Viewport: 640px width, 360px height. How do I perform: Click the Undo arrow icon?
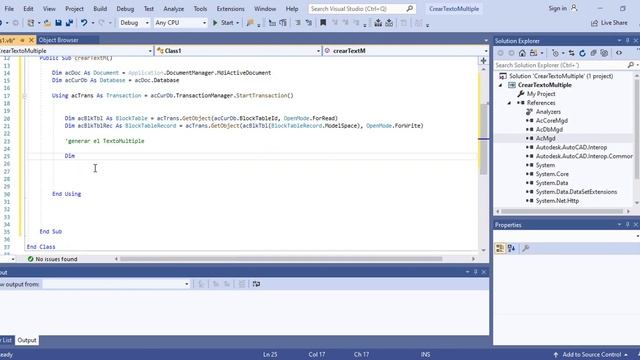click(84, 23)
